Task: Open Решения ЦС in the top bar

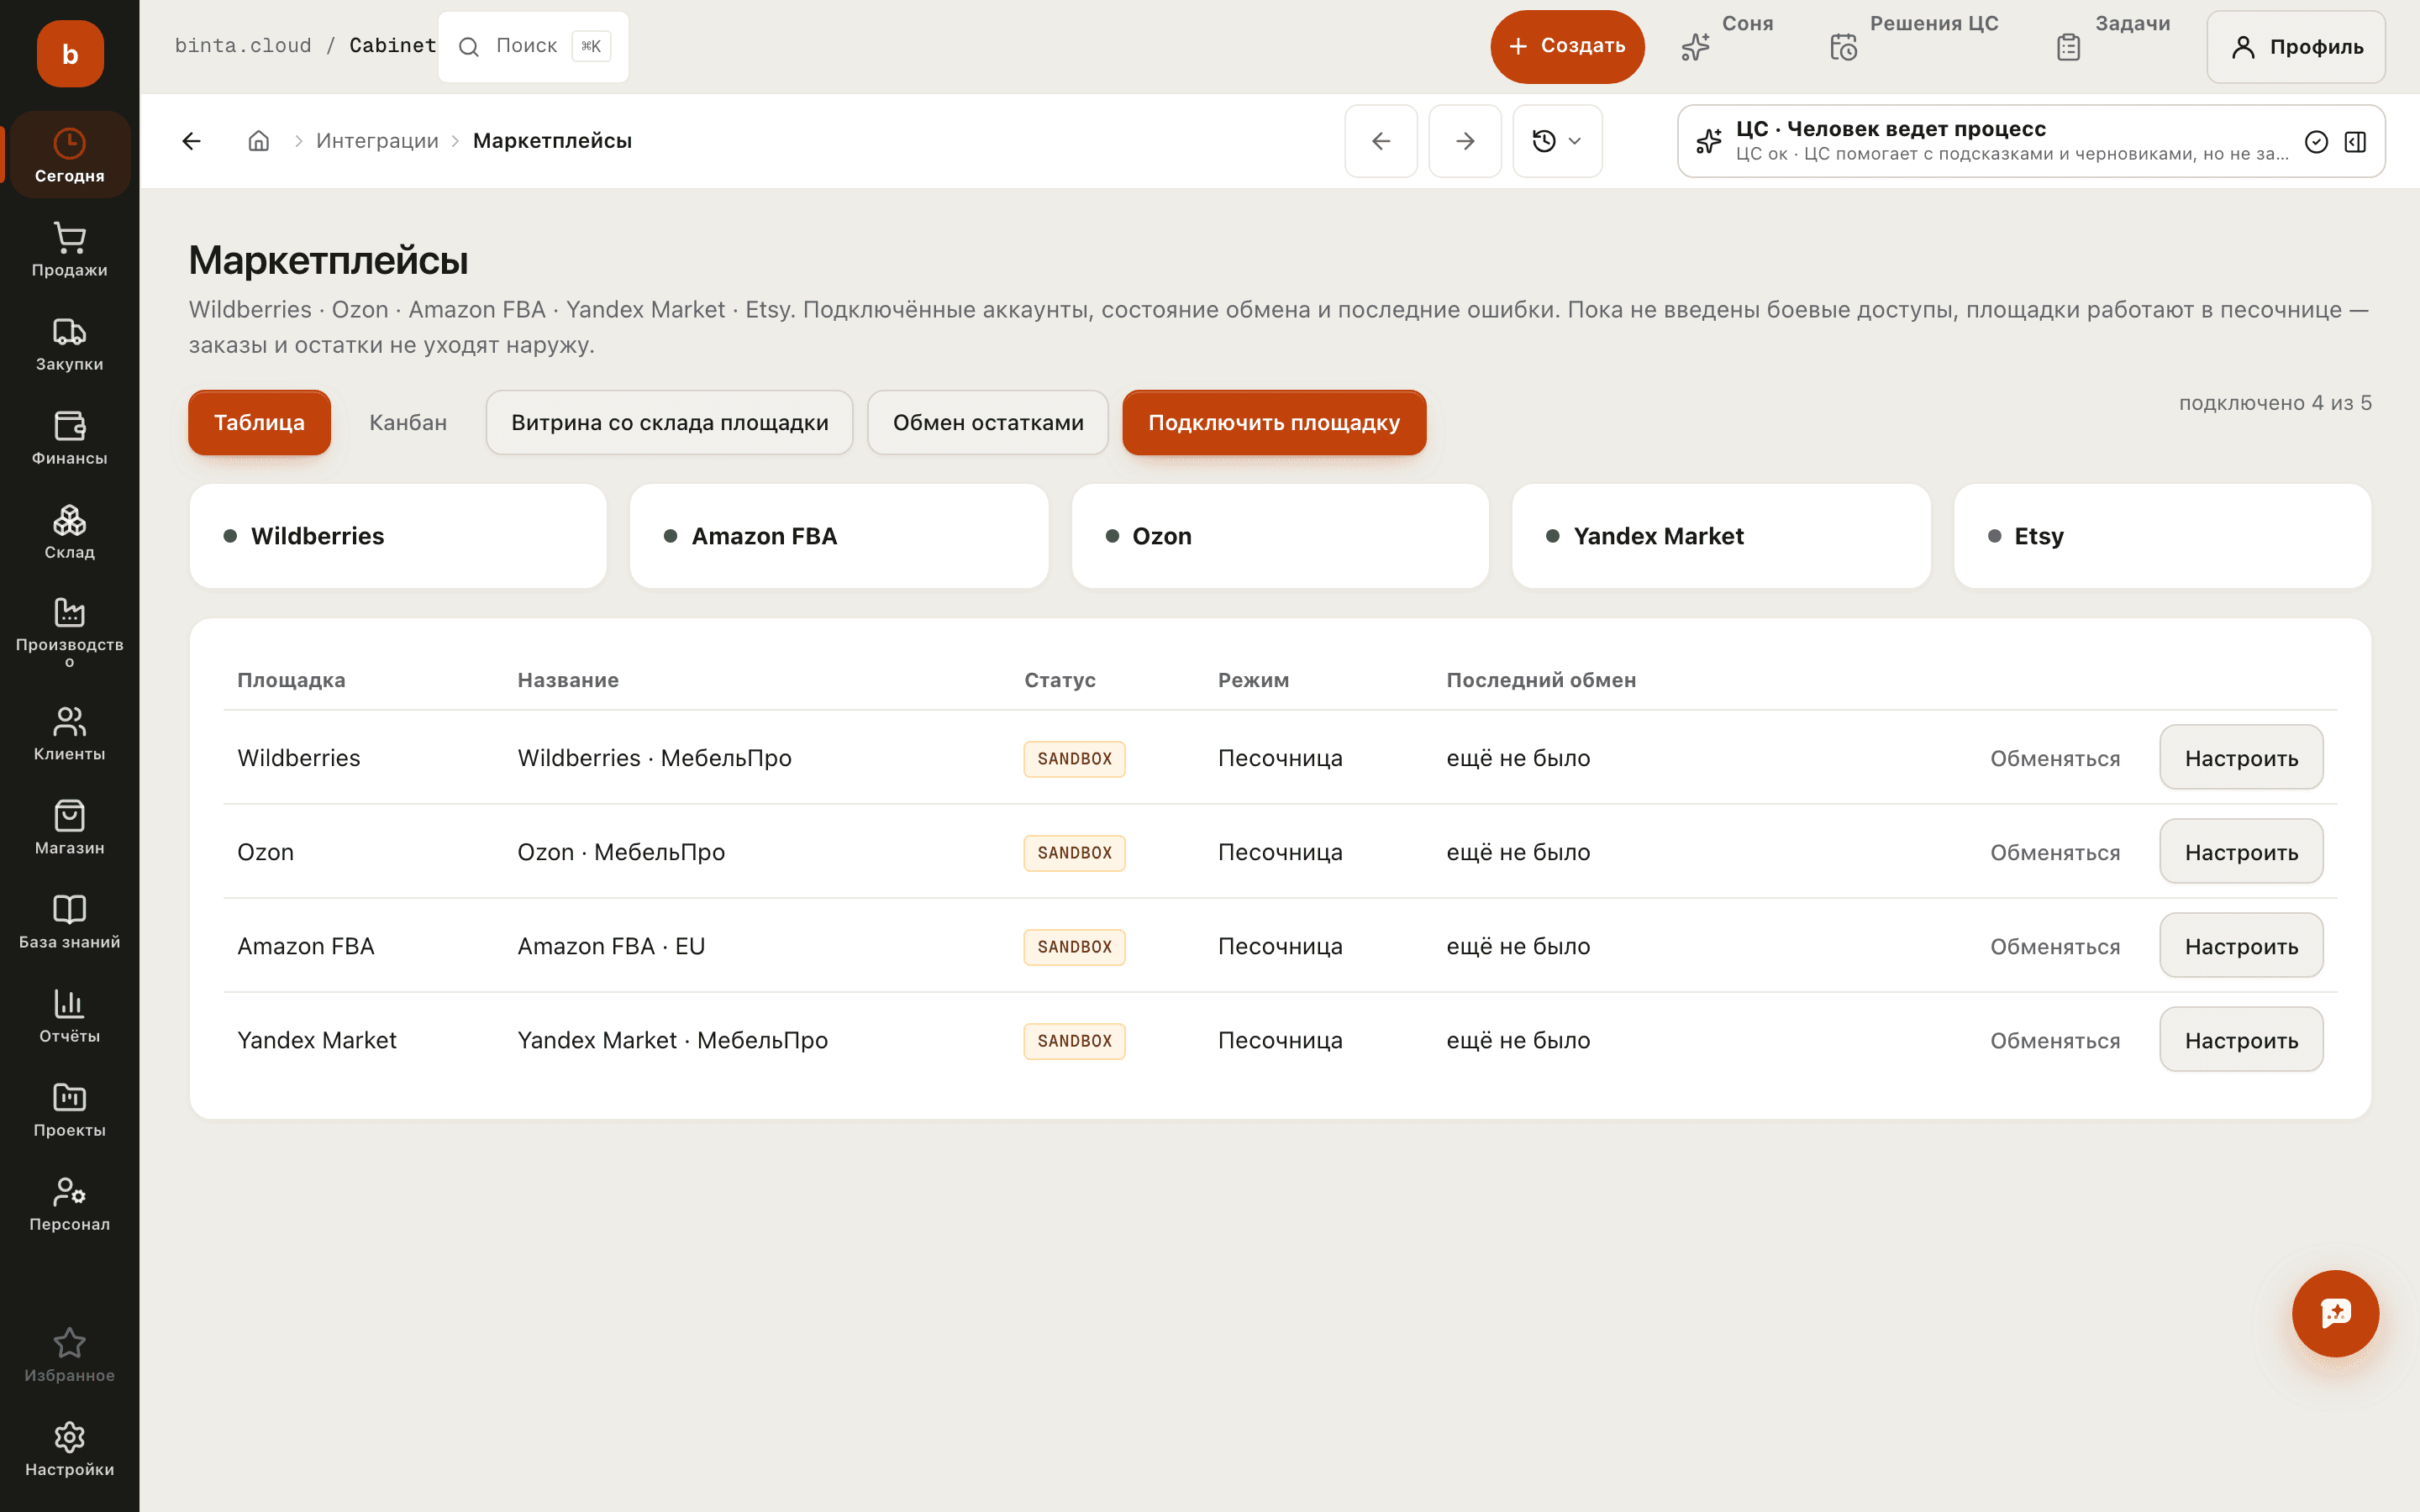Action: tap(1914, 45)
